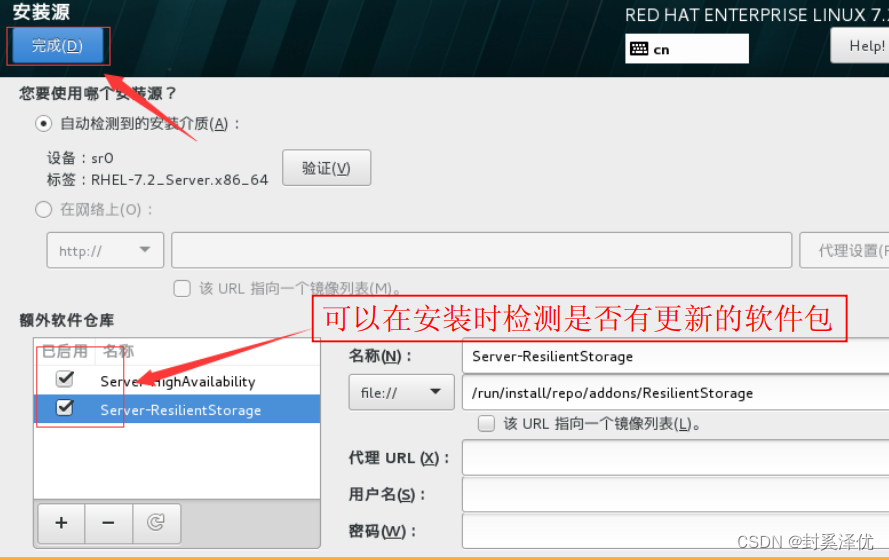The width and height of the screenshot is (889, 560).
Task: Click the repository refresh/revert icon
Action: [156, 523]
